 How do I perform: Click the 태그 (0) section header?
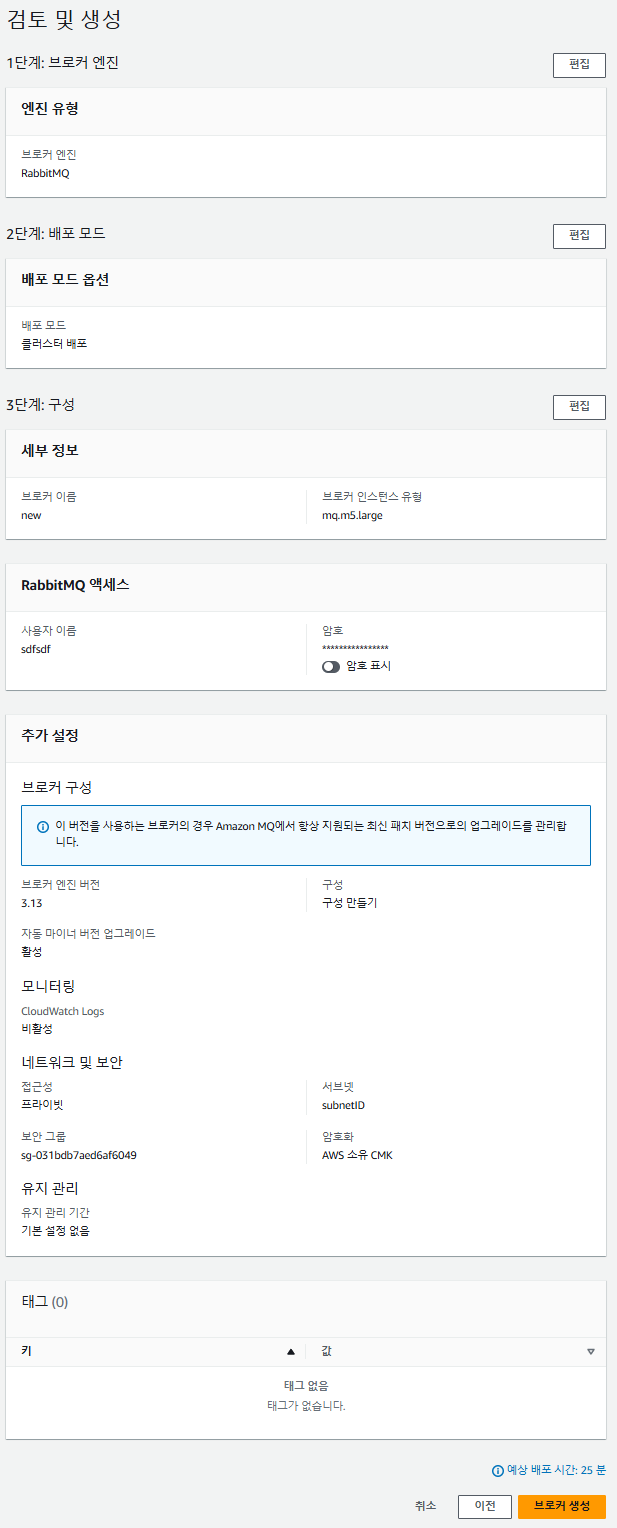pyautogui.click(x=45, y=1302)
